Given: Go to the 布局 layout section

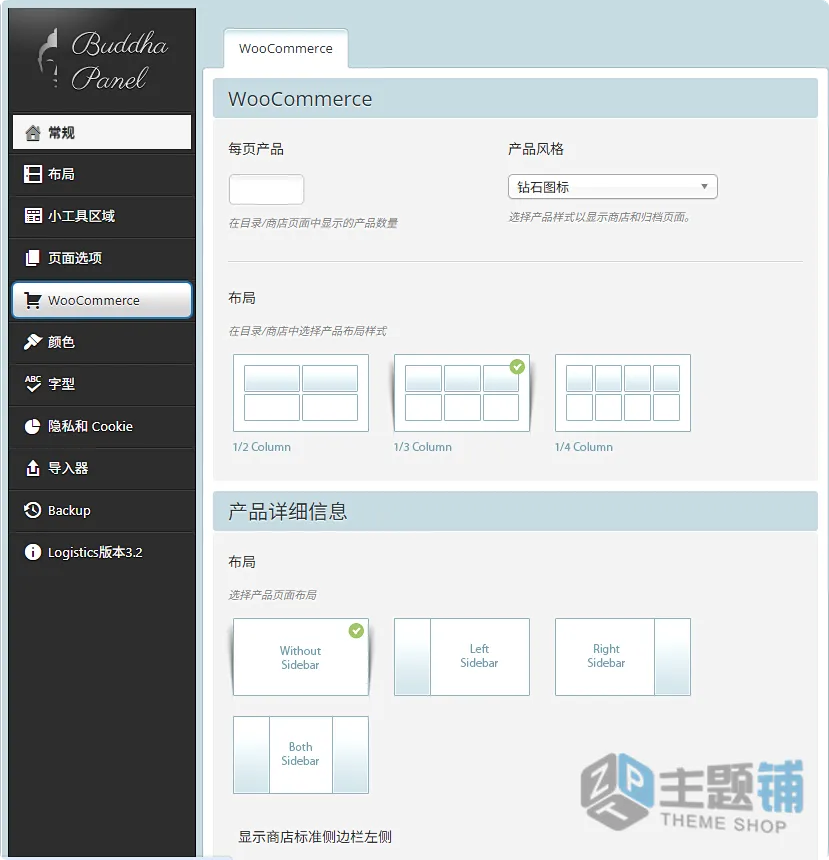Looking at the screenshot, I should coord(102,174).
